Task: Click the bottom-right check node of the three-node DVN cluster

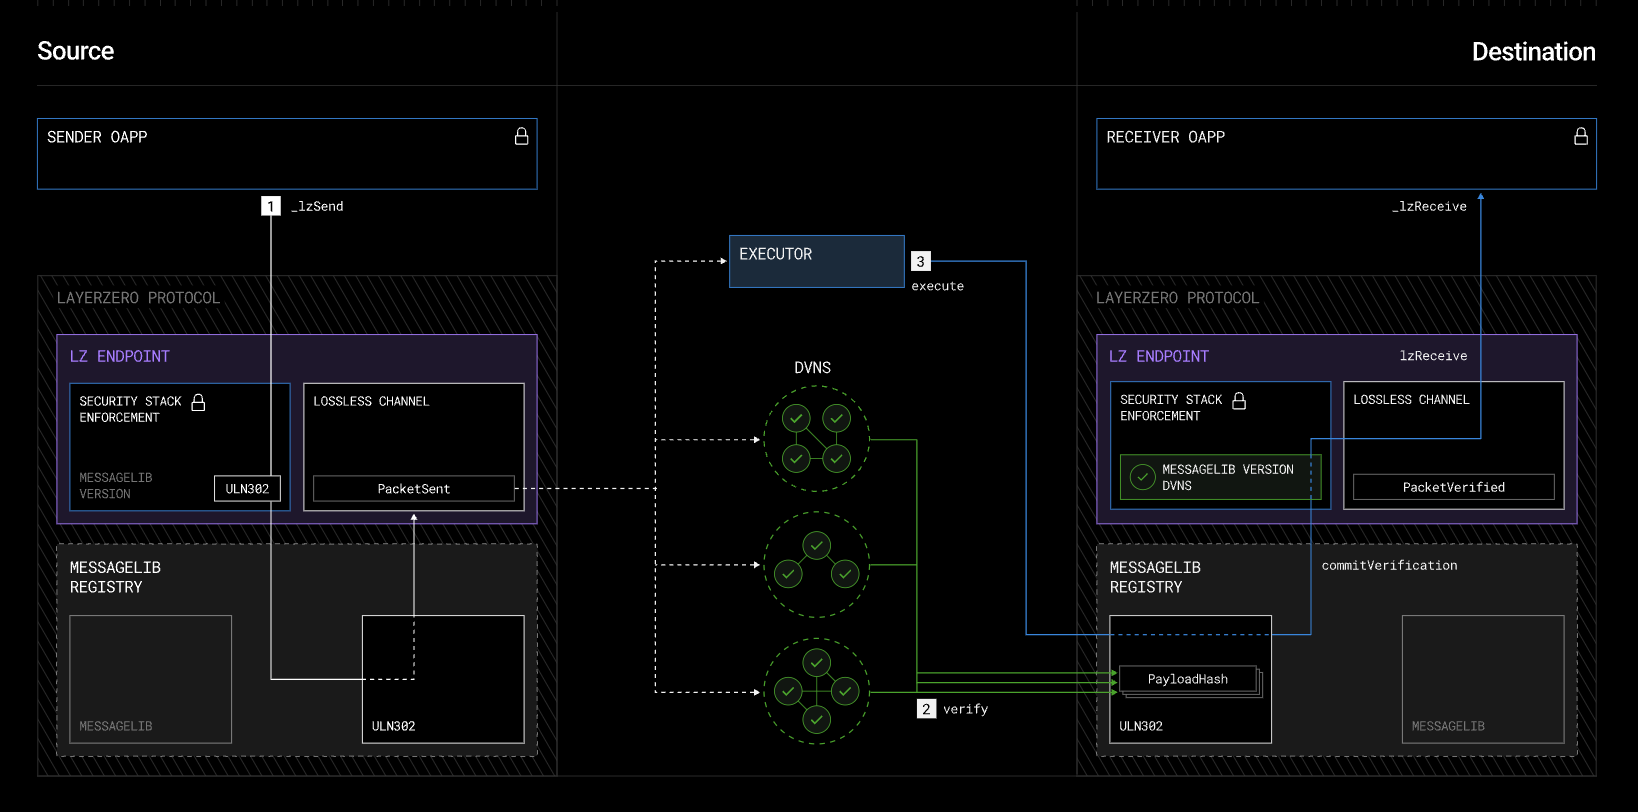Action: pos(846,574)
